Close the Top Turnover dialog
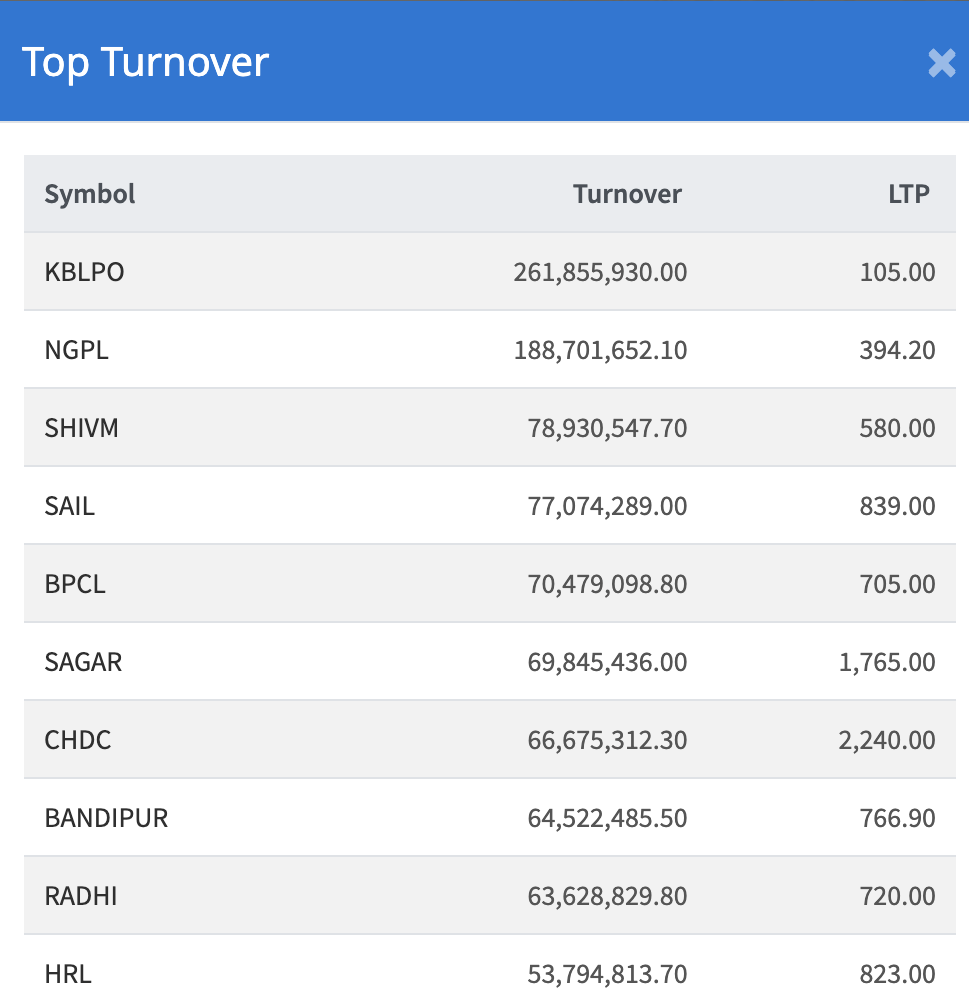Screen dimensions: 969x1005 (941, 63)
